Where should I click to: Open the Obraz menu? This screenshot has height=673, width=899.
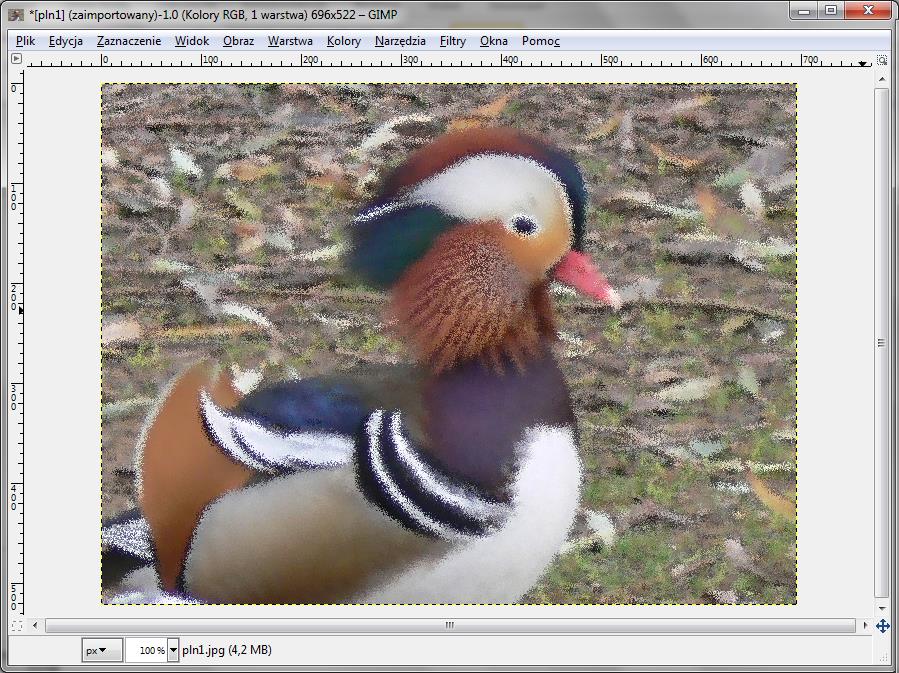click(239, 41)
